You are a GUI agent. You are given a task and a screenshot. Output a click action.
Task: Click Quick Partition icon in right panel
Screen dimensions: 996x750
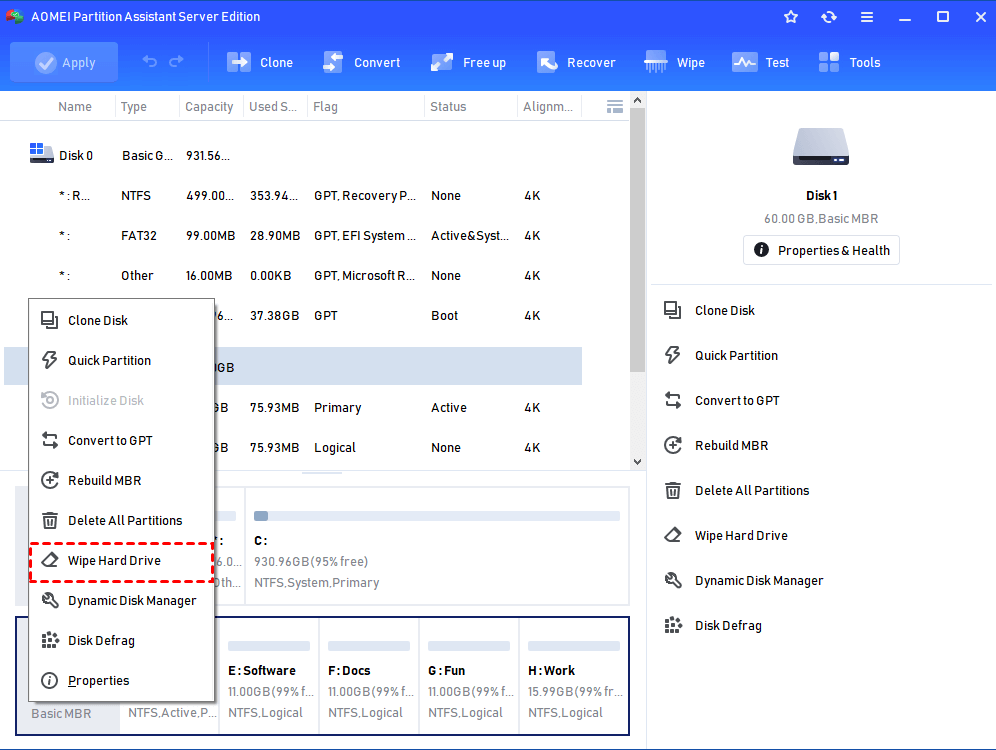tap(673, 355)
